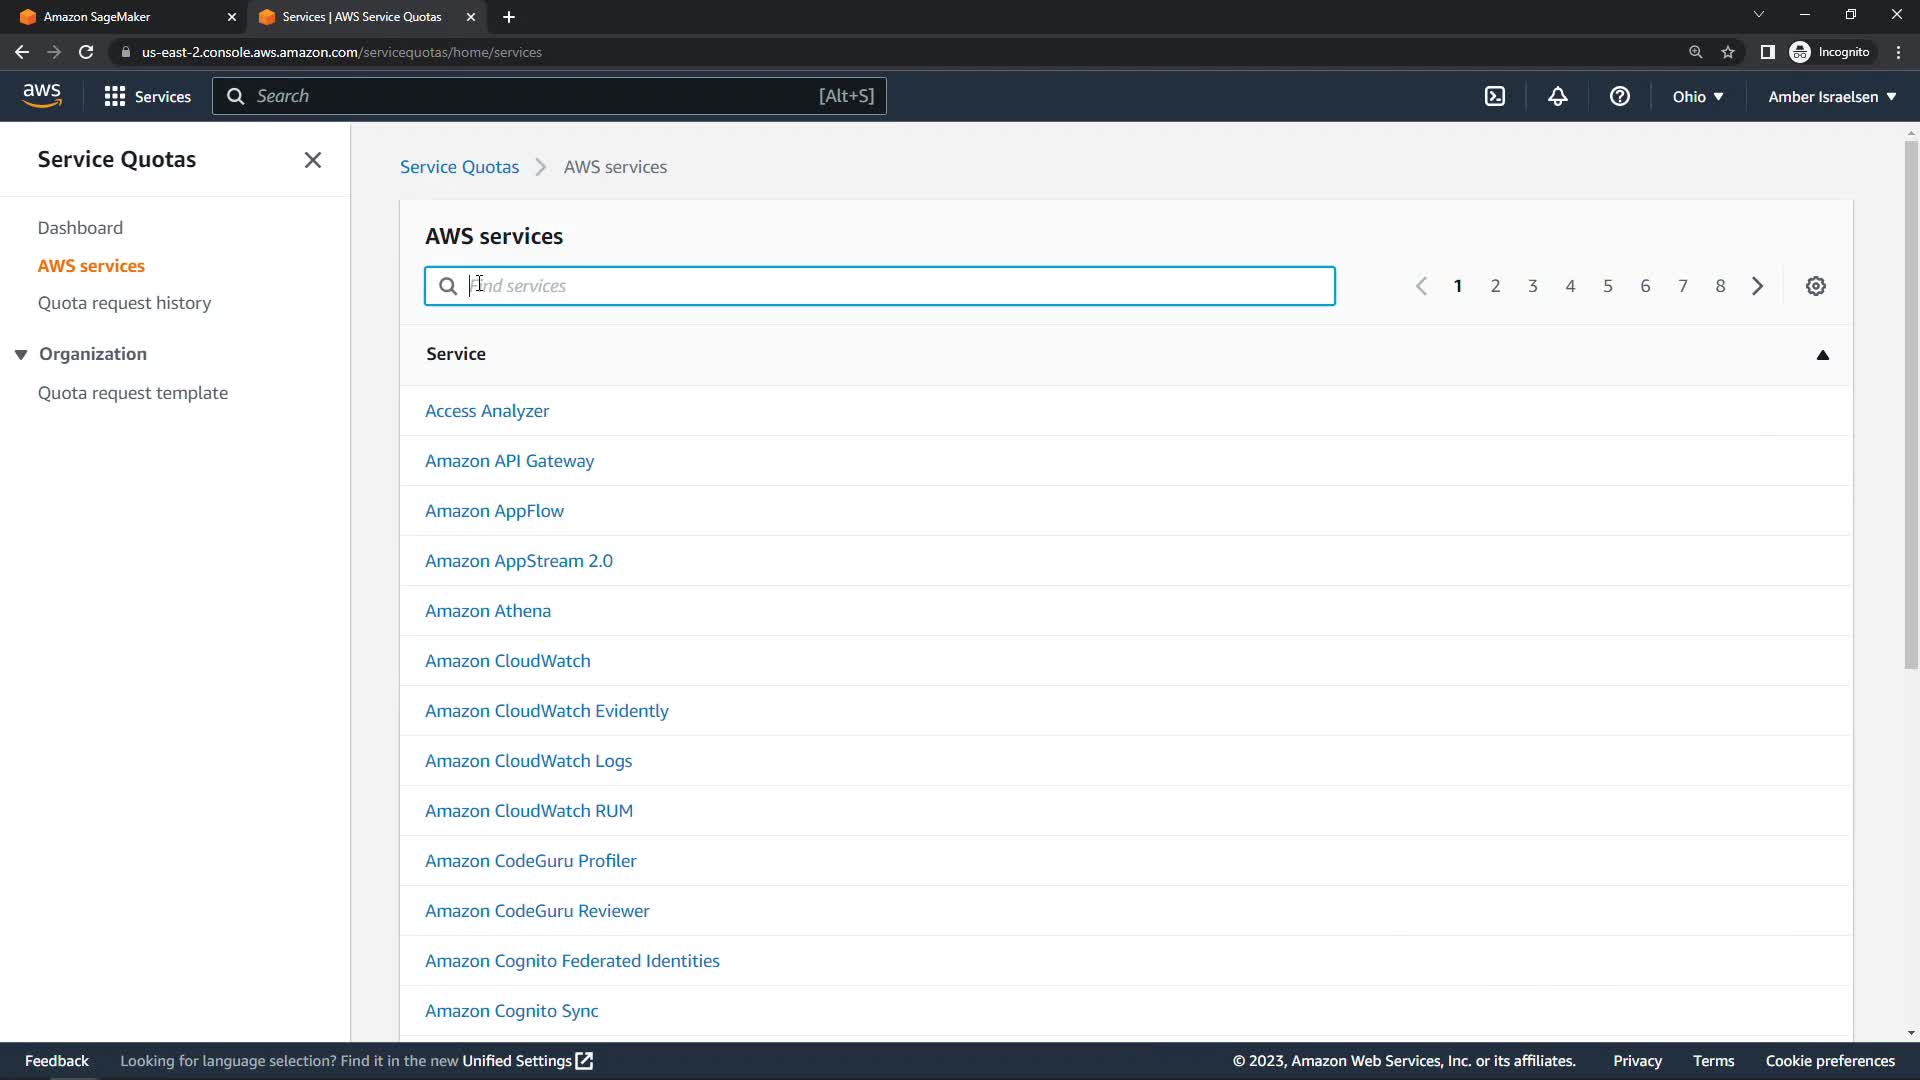The width and height of the screenshot is (1920, 1080).
Task: Collapse the Organization section
Action: tap(21, 354)
